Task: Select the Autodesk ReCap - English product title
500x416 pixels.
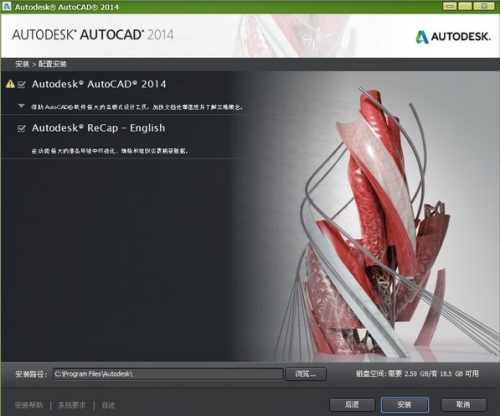Action: point(98,128)
